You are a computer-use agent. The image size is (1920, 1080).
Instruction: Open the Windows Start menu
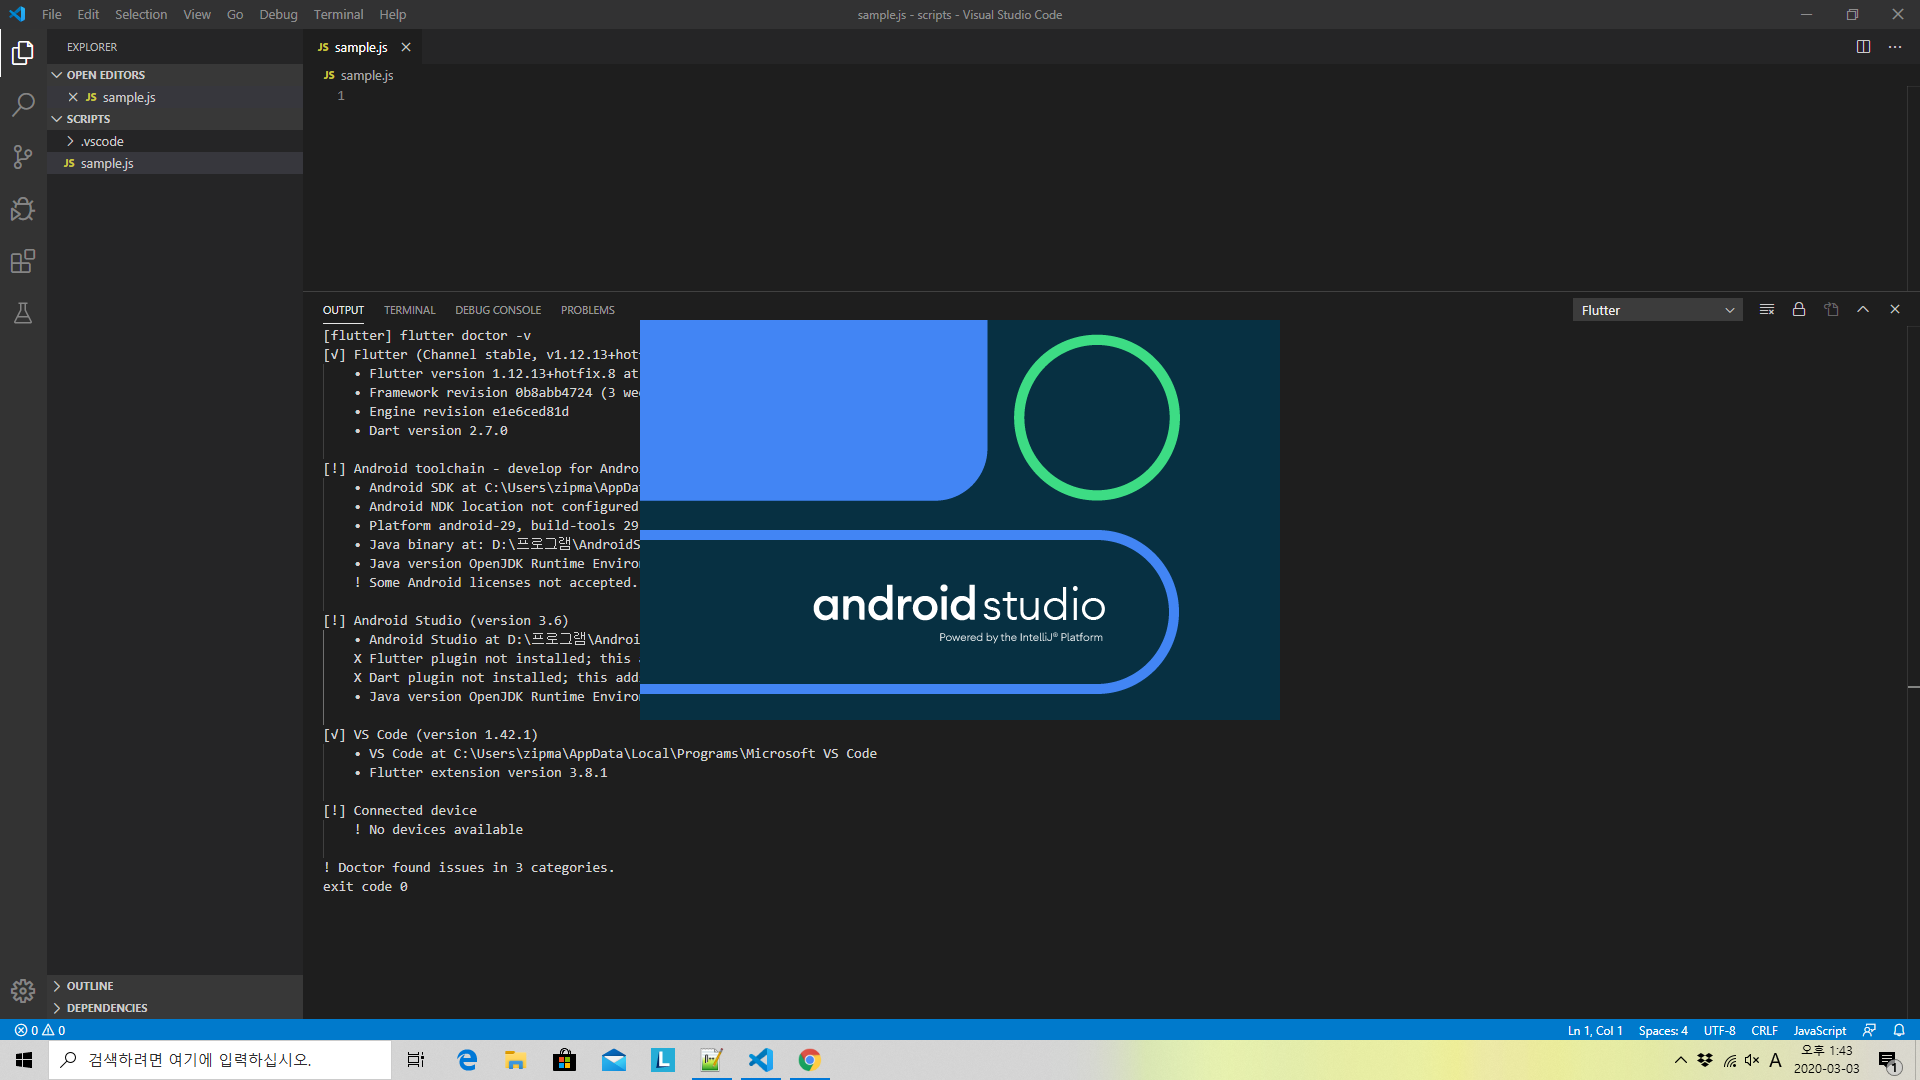coord(24,1060)
